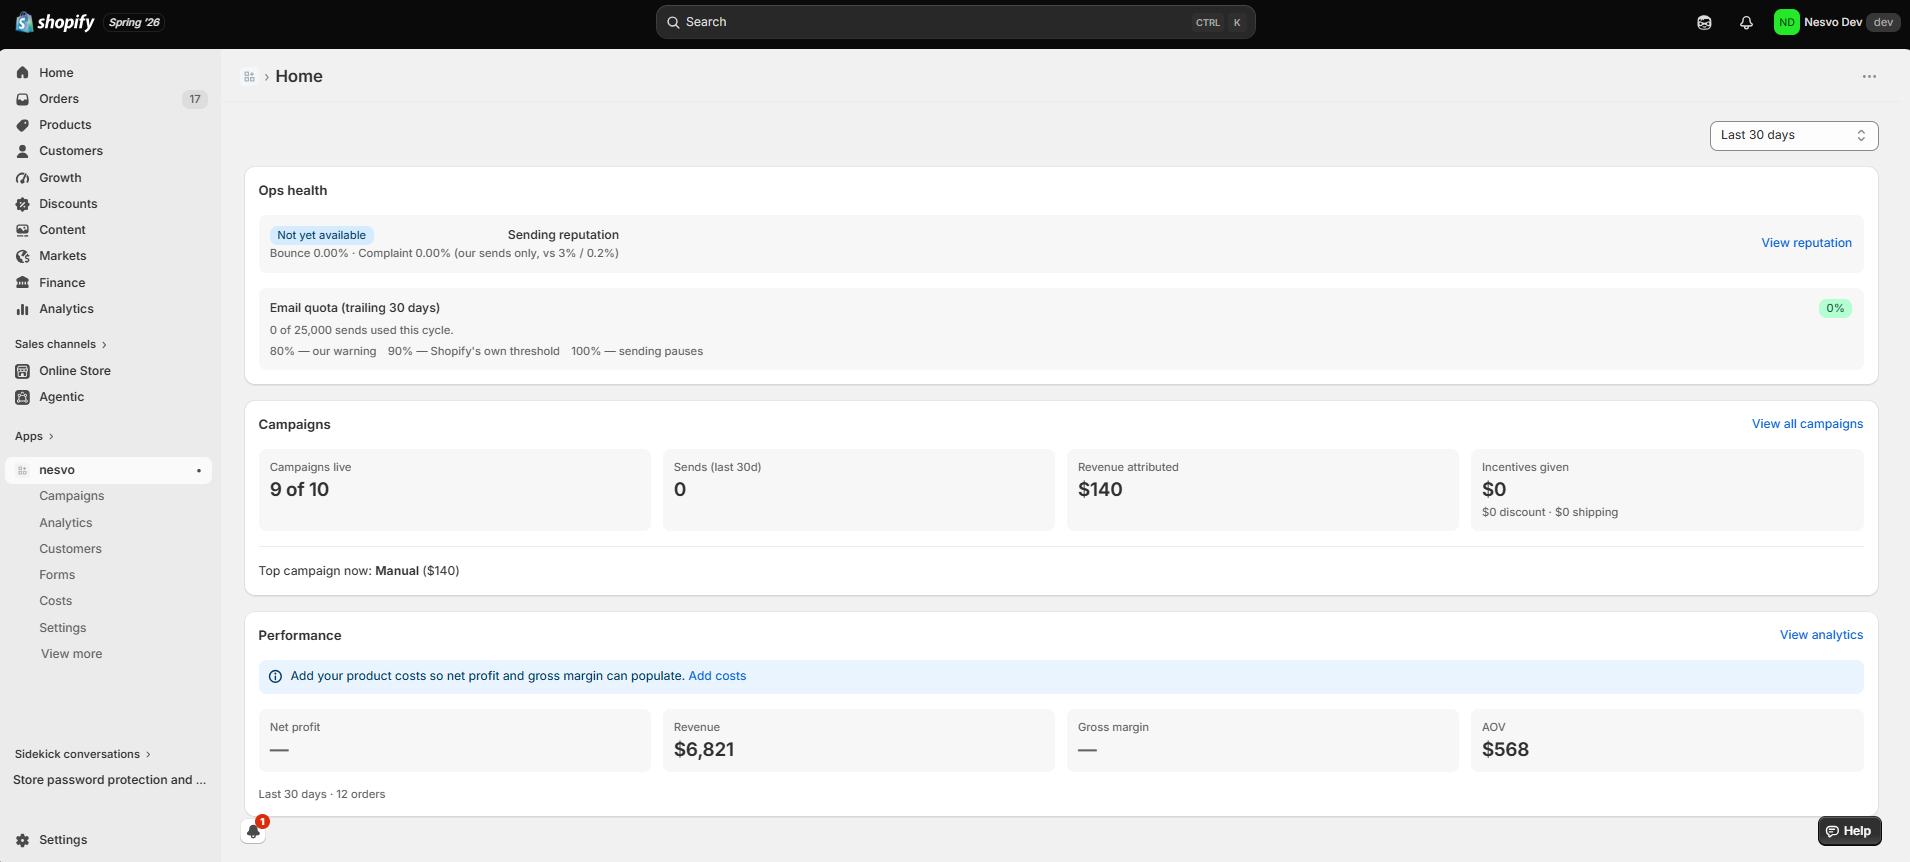Click View more under nesvo
The width and height of the screenshot is (1910, 862).
pos(72,654)
